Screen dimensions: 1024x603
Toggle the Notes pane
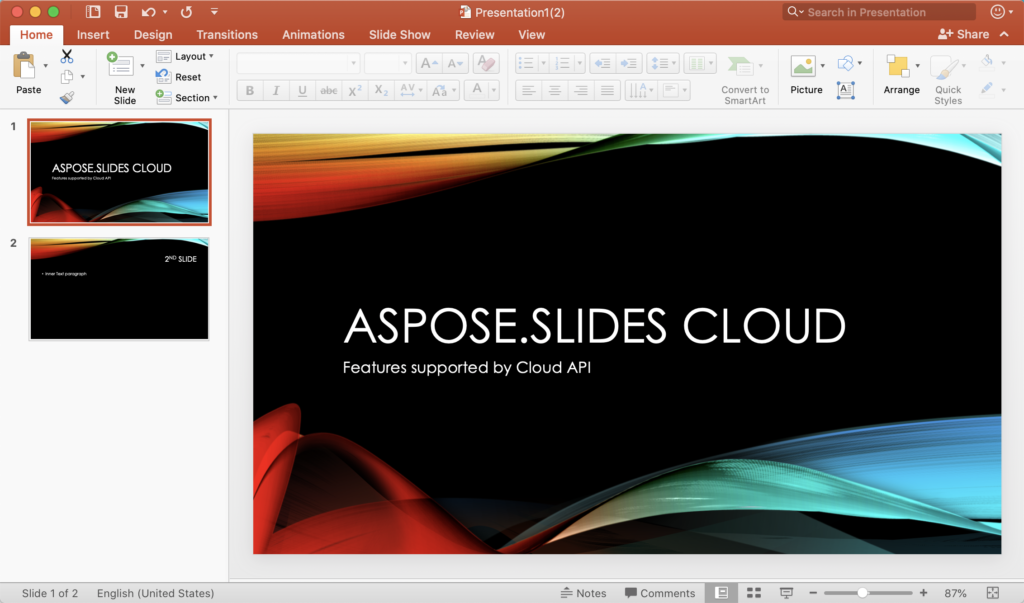[x=583, y=593]
